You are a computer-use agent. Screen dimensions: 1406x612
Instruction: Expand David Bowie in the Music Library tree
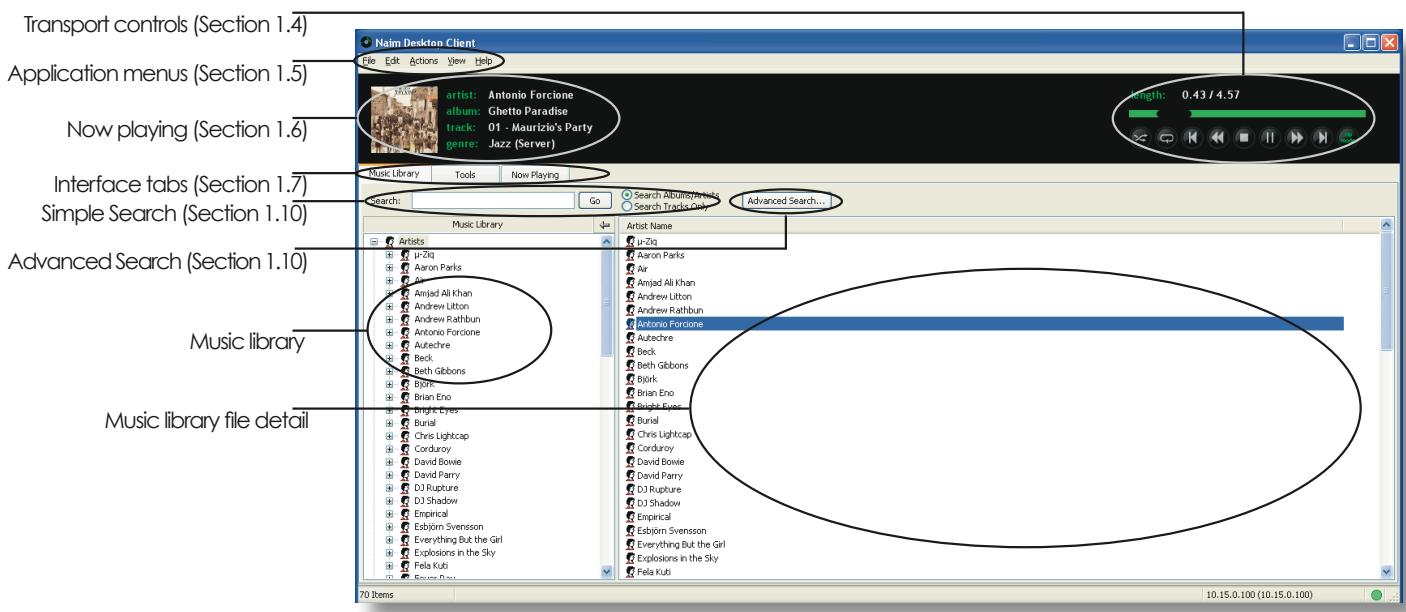coord(389,462)
